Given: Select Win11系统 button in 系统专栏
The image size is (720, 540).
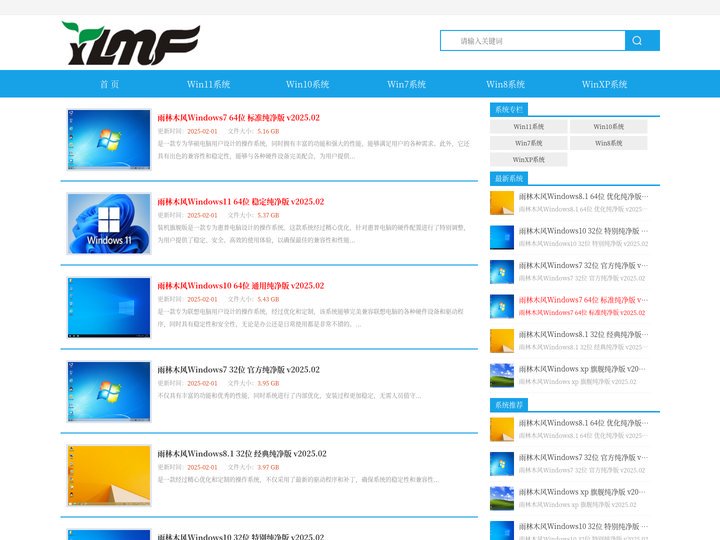Looking at the screenshot, I should pos(529,126).
